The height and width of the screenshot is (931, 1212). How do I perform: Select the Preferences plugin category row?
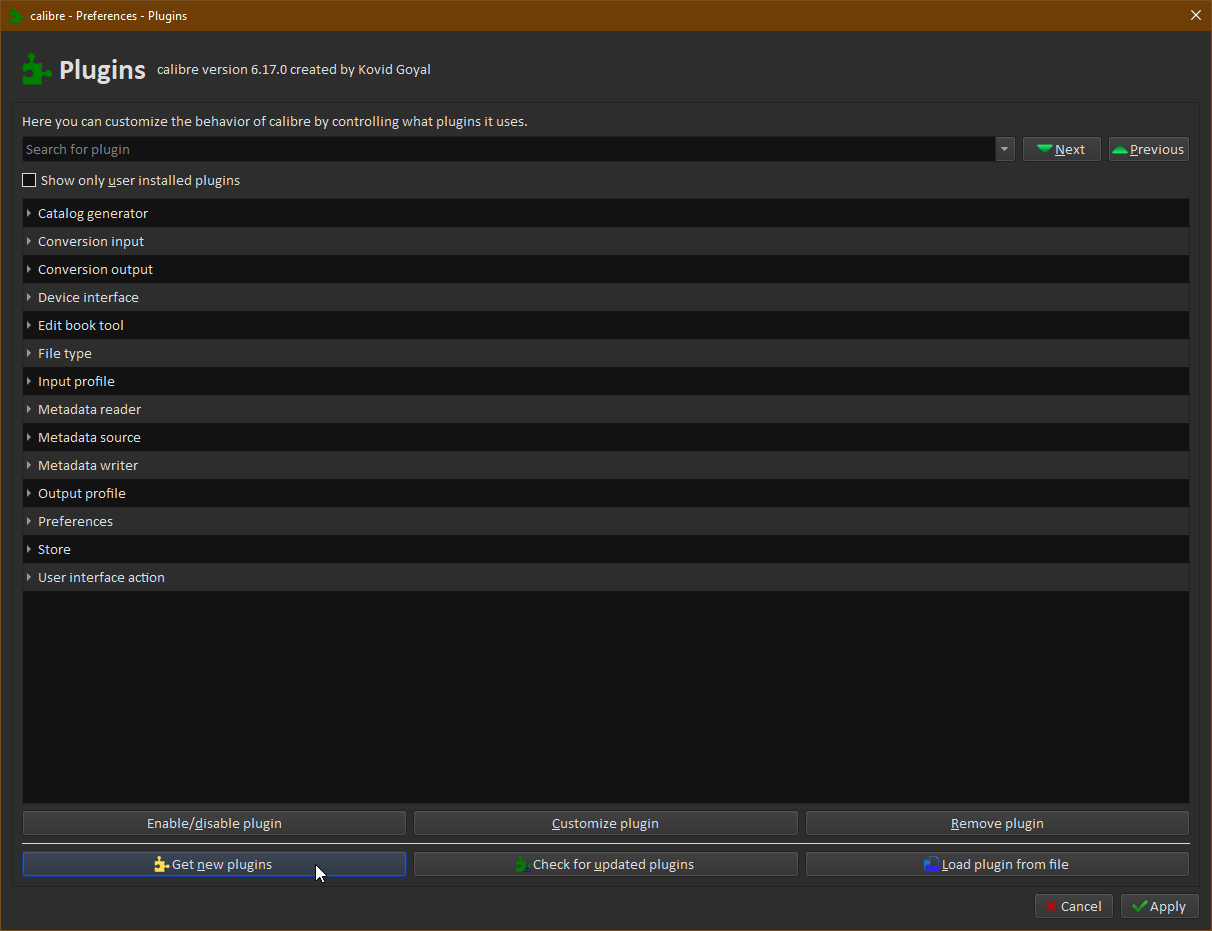[606, 521]
